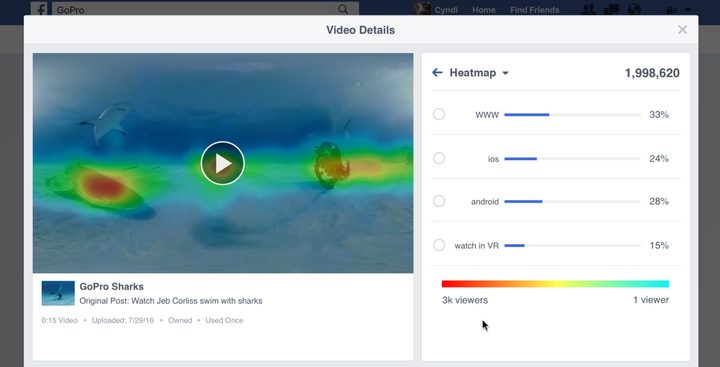
Task: Go to Home in the top bar
Action: point(484,10)
